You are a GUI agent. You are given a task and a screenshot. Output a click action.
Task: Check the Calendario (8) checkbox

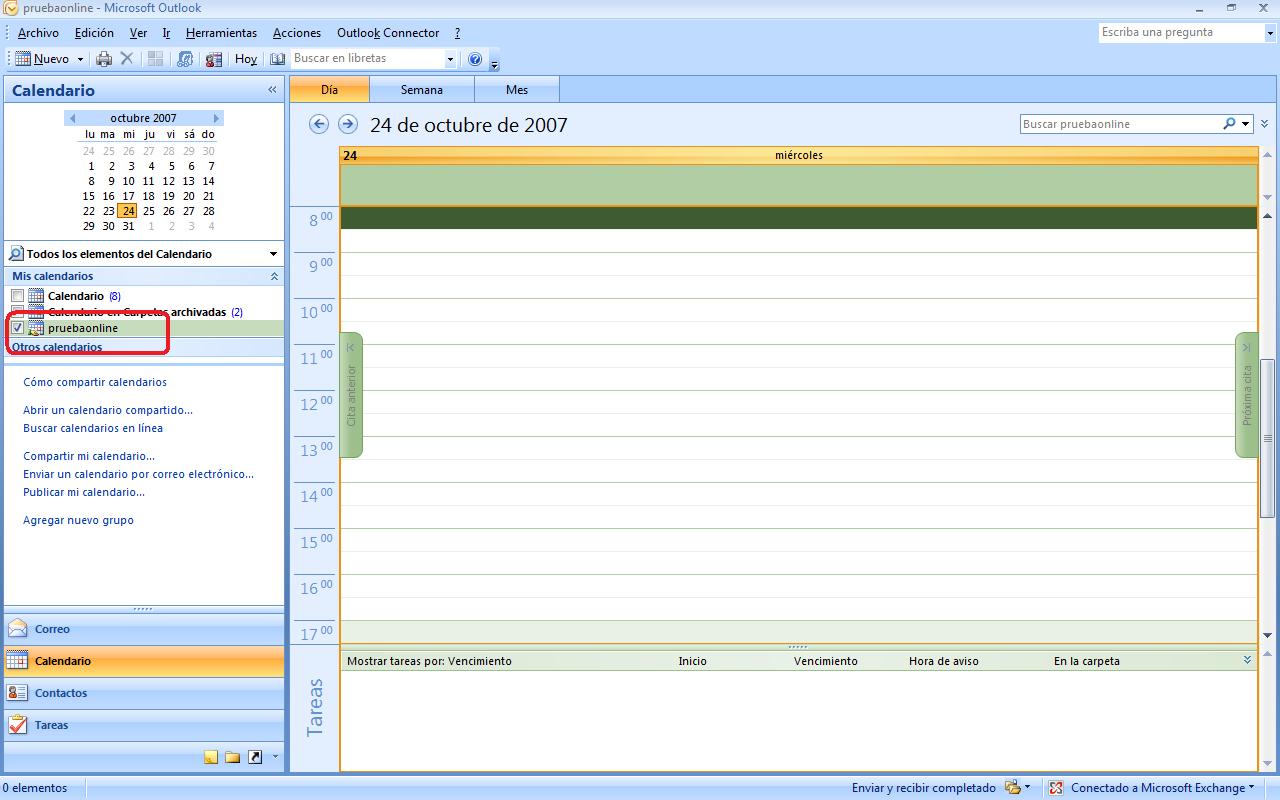(x=18, y=296)
